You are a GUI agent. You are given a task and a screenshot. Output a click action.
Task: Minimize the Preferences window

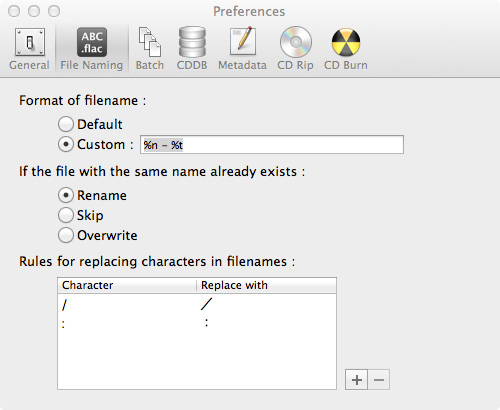click(34, 11)
